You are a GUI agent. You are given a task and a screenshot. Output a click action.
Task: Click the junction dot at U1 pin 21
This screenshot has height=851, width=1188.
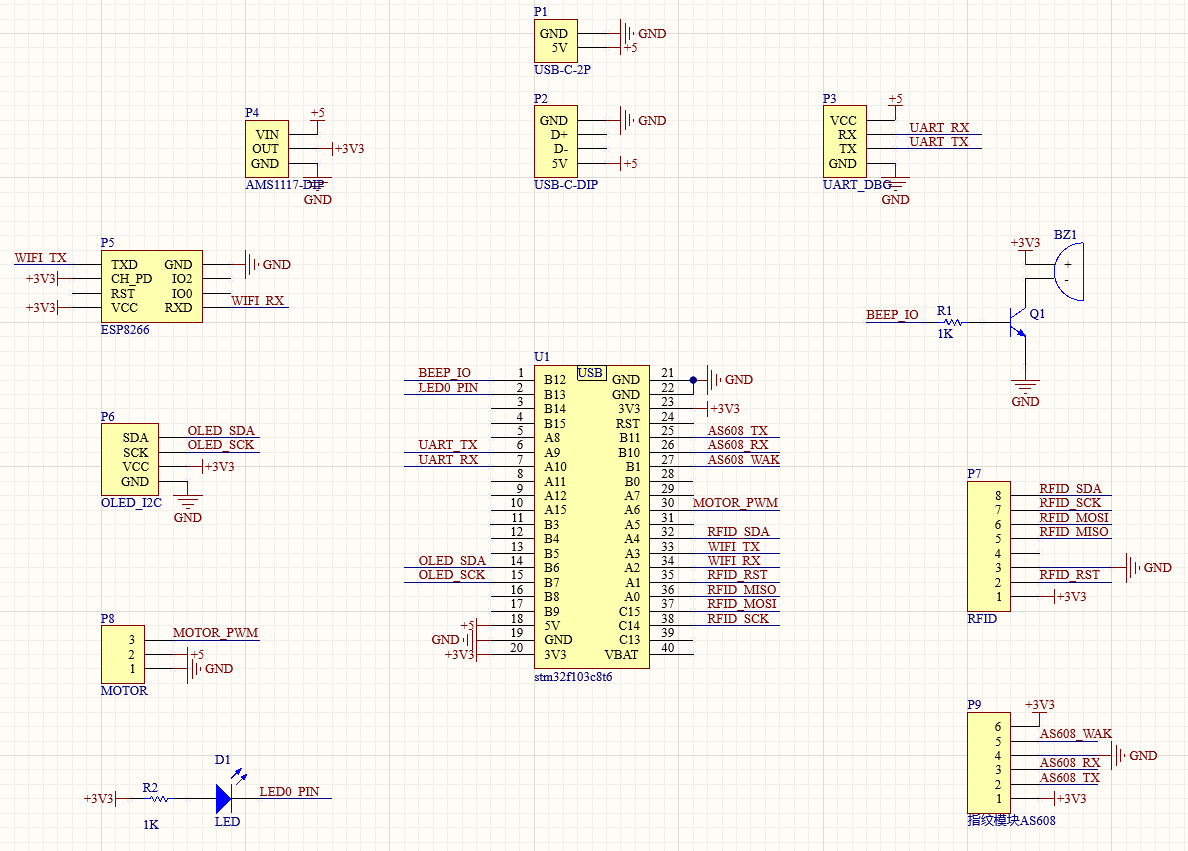click(x=693, y=380)
